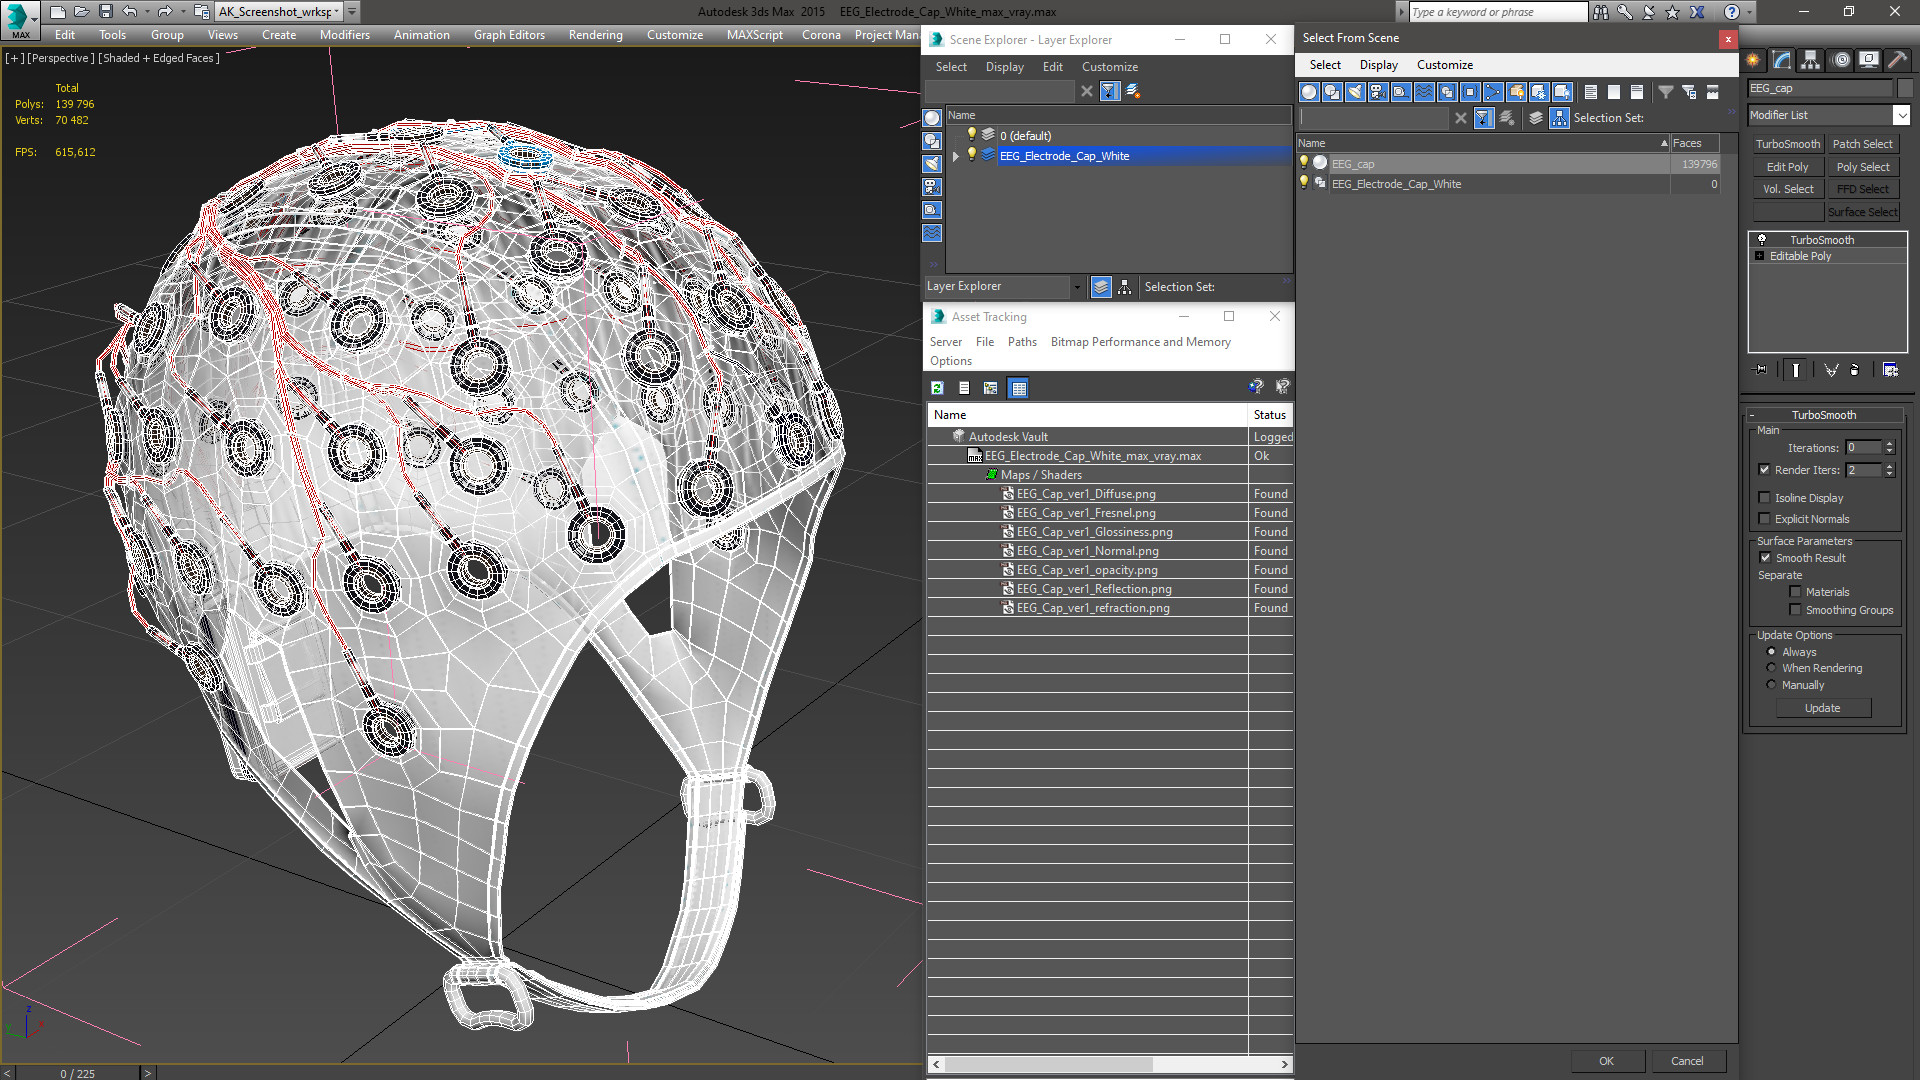Open Paths menu in Asset Tracking
The height and width of the screenshot is (1080, 1920).
[x=1022, y=342]
